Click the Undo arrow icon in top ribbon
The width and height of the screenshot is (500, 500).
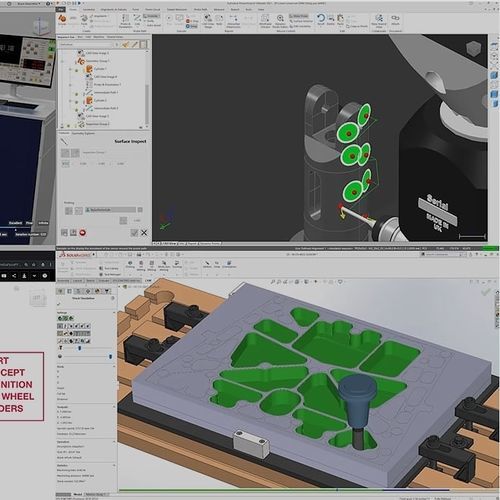(x=321, y=18)
